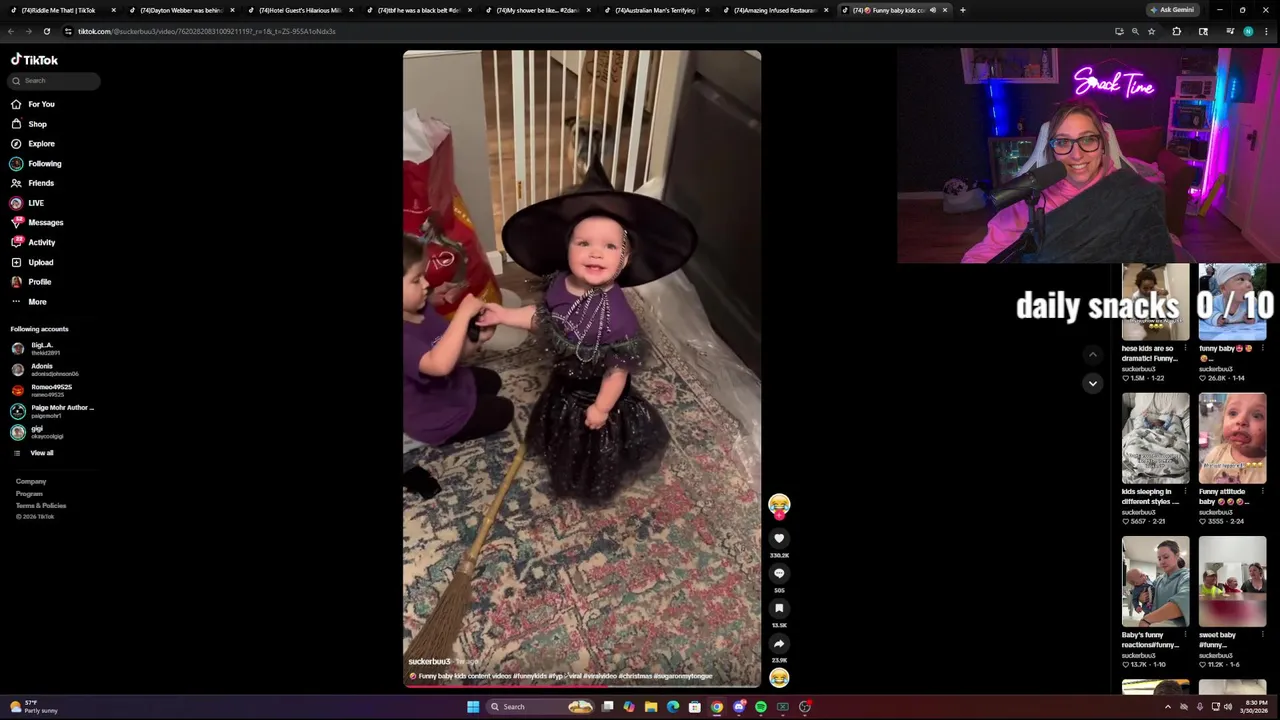Play "Baby's funny reactions" video thumbnail
This screenshot has width=1280, height=720.
[1155, 581]
